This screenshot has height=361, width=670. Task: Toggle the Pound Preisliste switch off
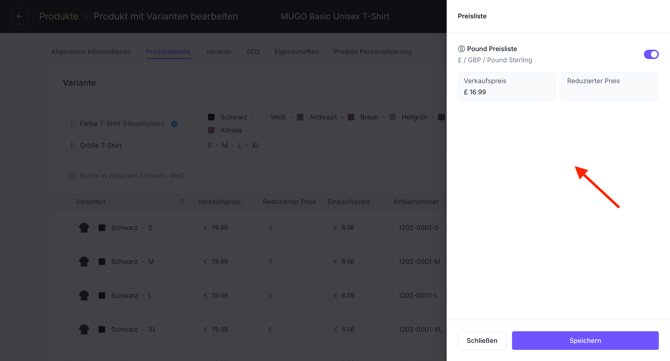[651, 54]
